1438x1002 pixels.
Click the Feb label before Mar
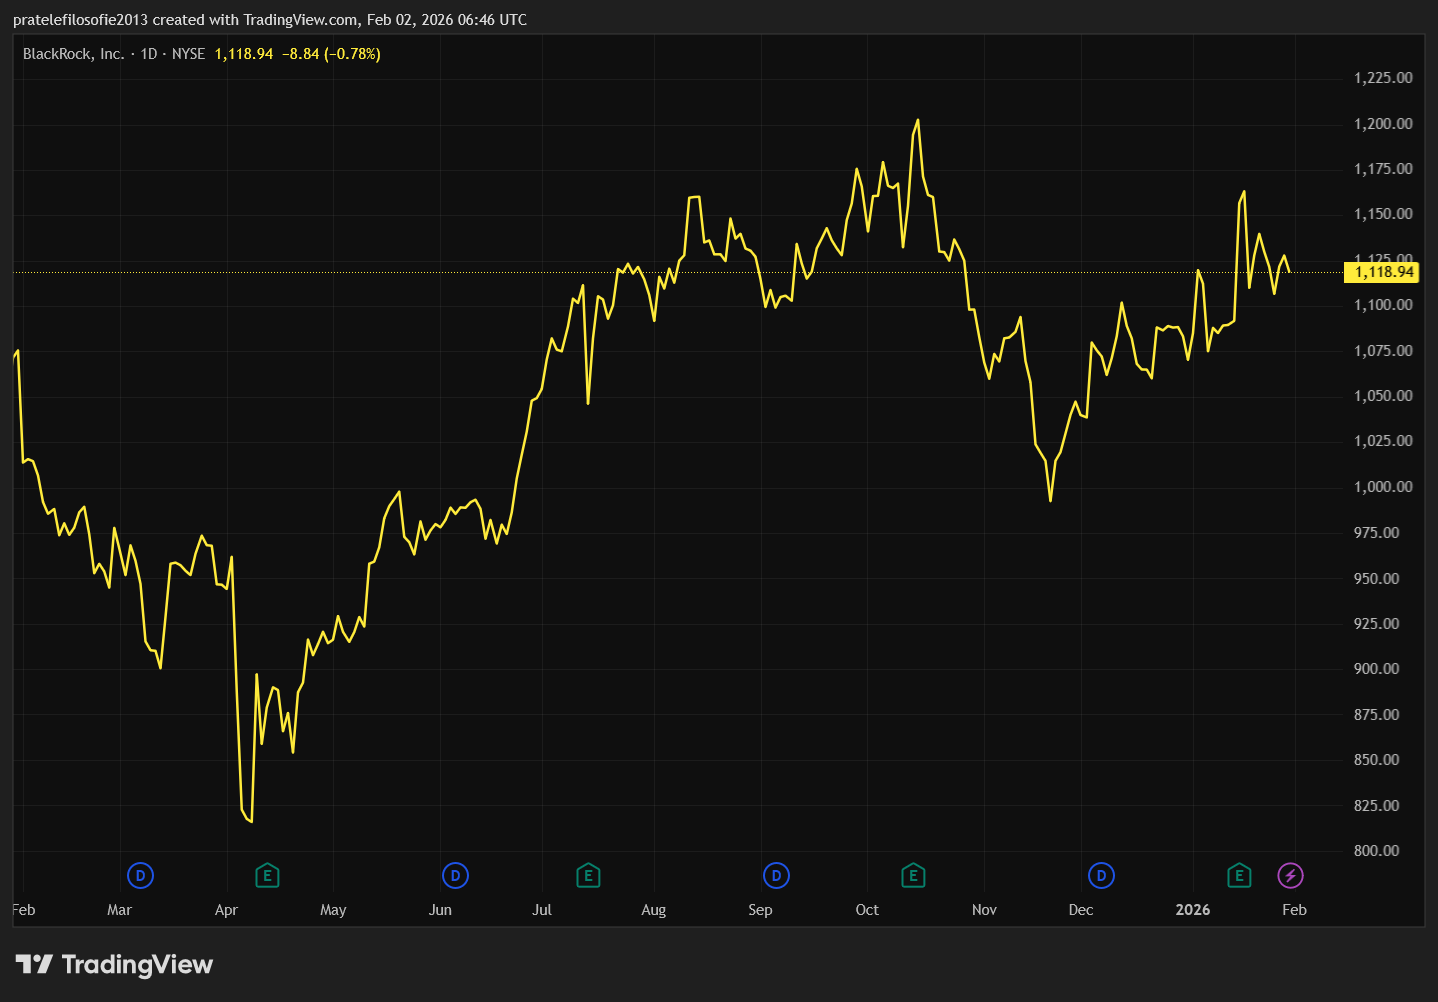(x=24, y=910)
